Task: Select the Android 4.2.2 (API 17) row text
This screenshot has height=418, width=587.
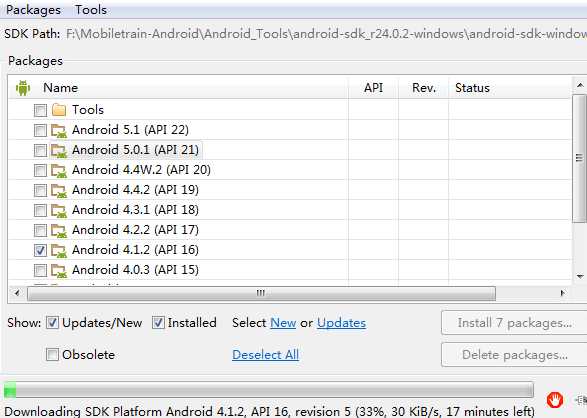Action: [x=135, y=230]
